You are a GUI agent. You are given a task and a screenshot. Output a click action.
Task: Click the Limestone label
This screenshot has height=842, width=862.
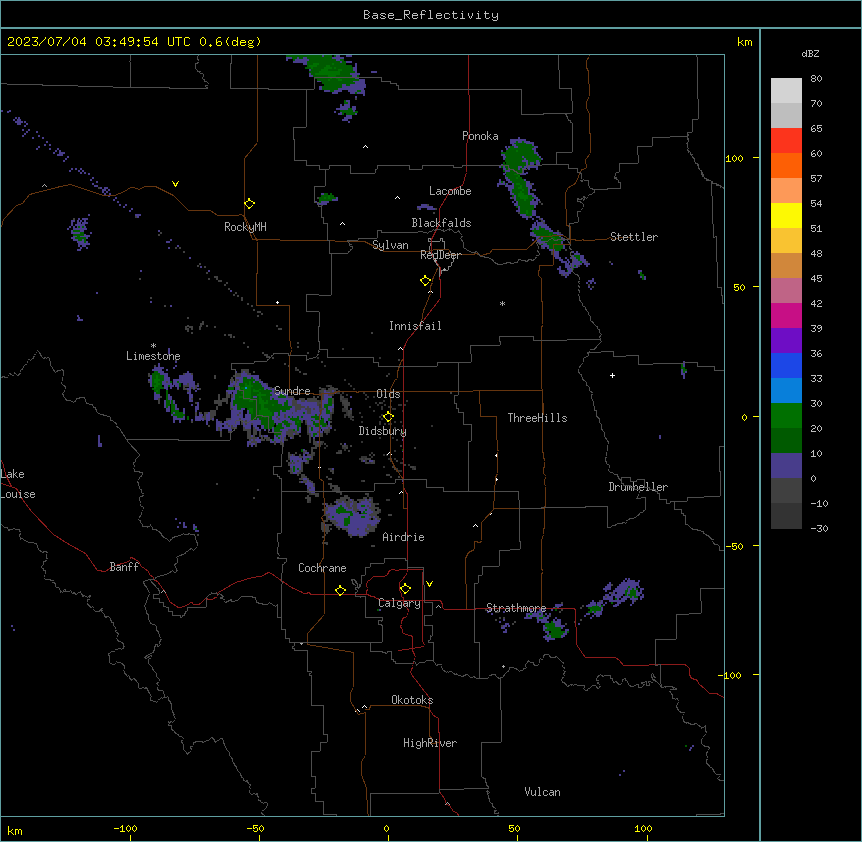153,356
